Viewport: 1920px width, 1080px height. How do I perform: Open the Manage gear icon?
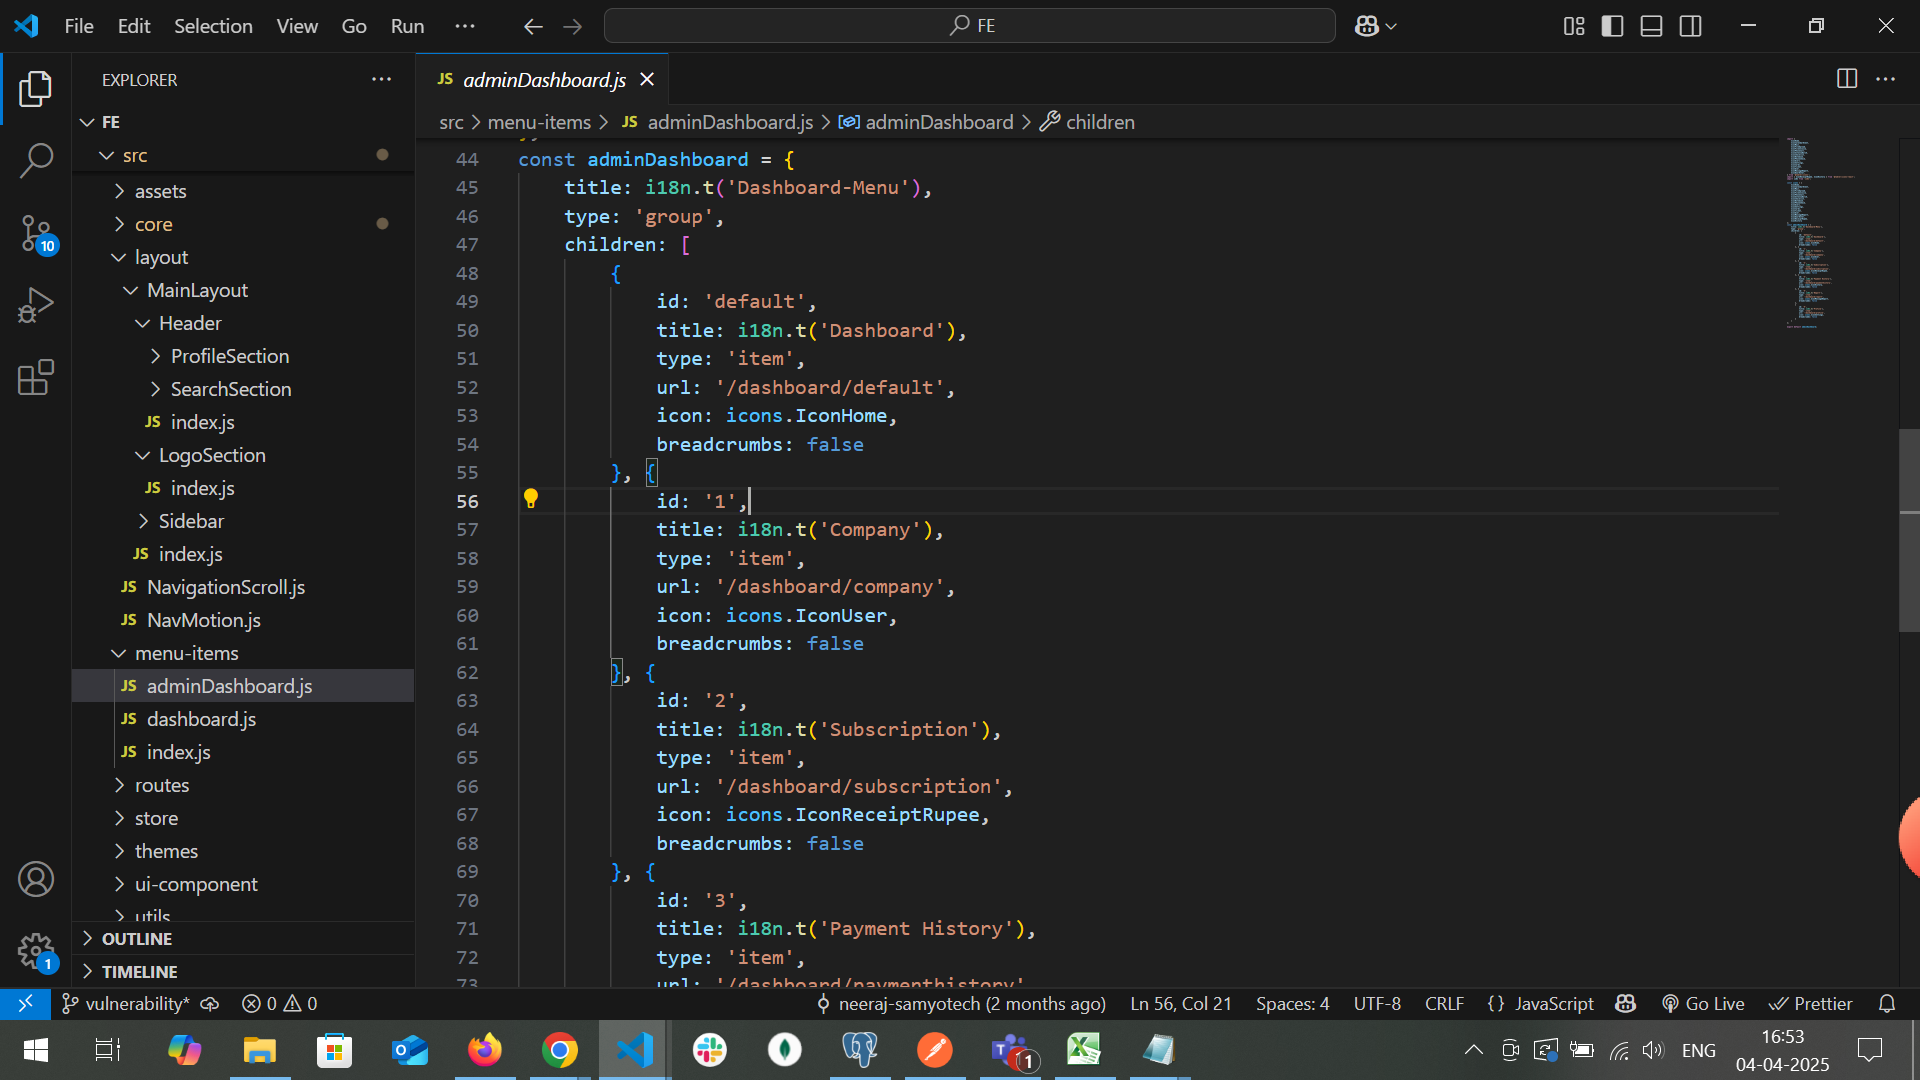[x=36, y=950]
